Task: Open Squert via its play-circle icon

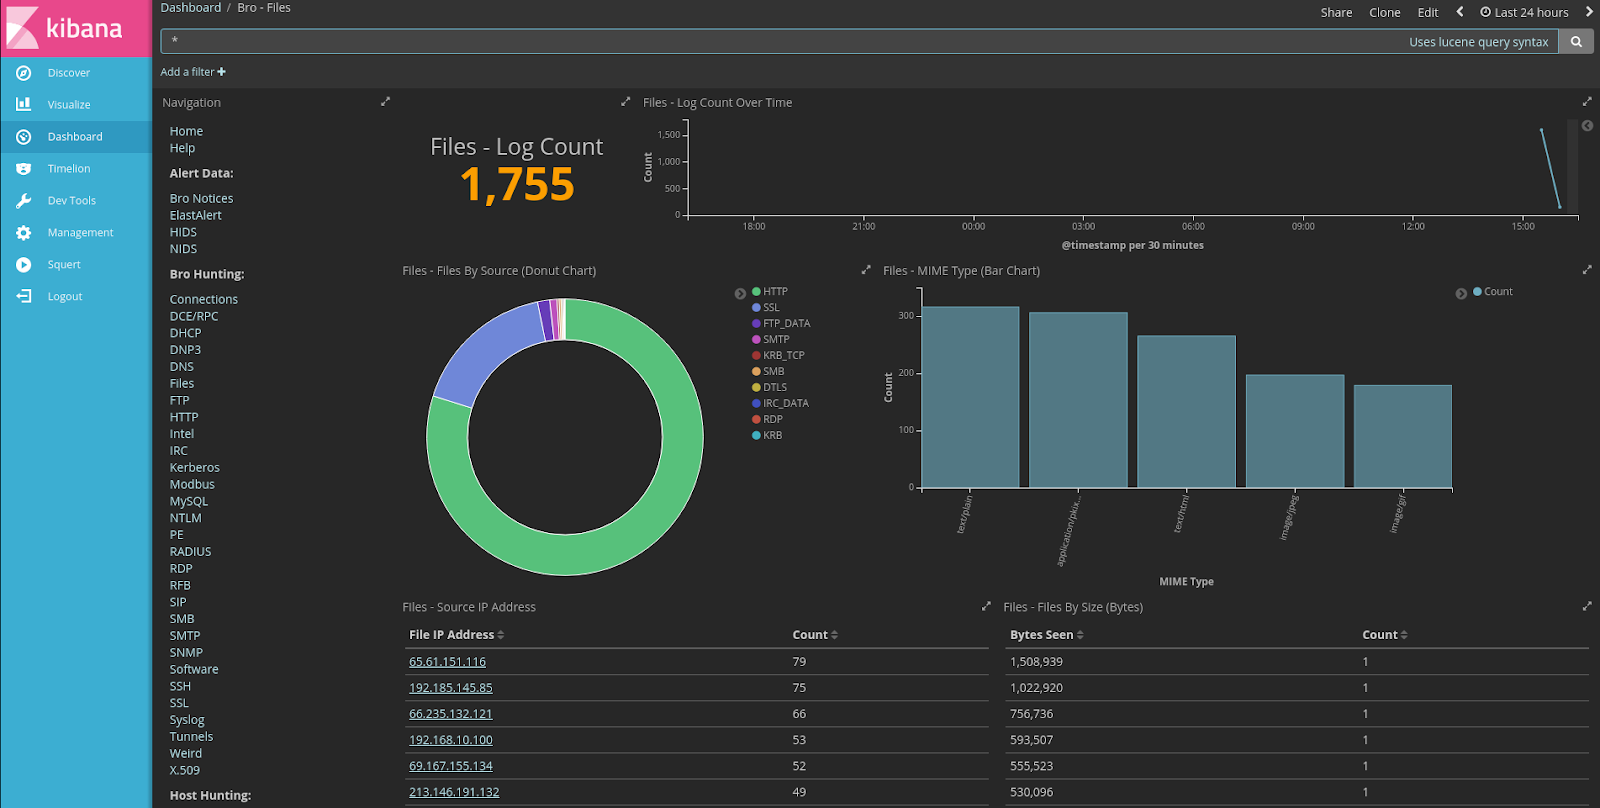Action: pyautogui.click(x=23, y=265)
